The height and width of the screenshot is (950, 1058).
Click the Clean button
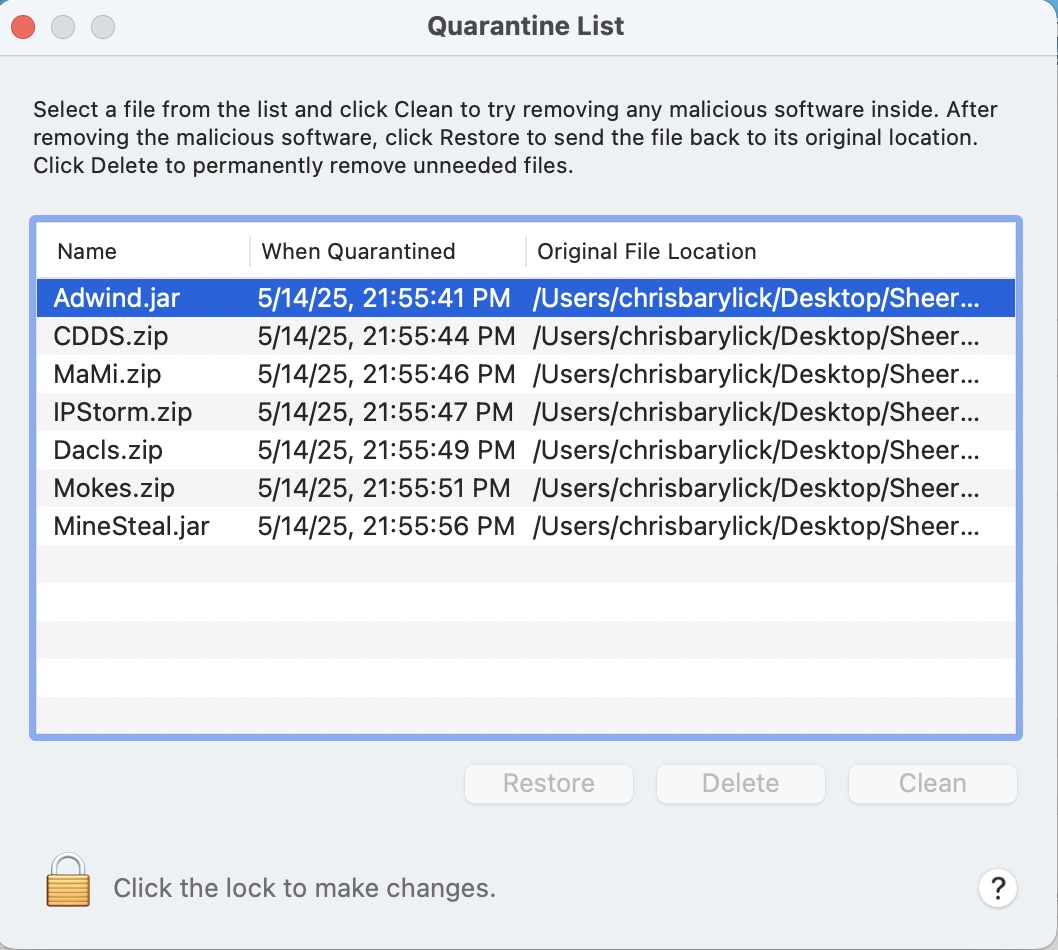click(x=932, y=784)
